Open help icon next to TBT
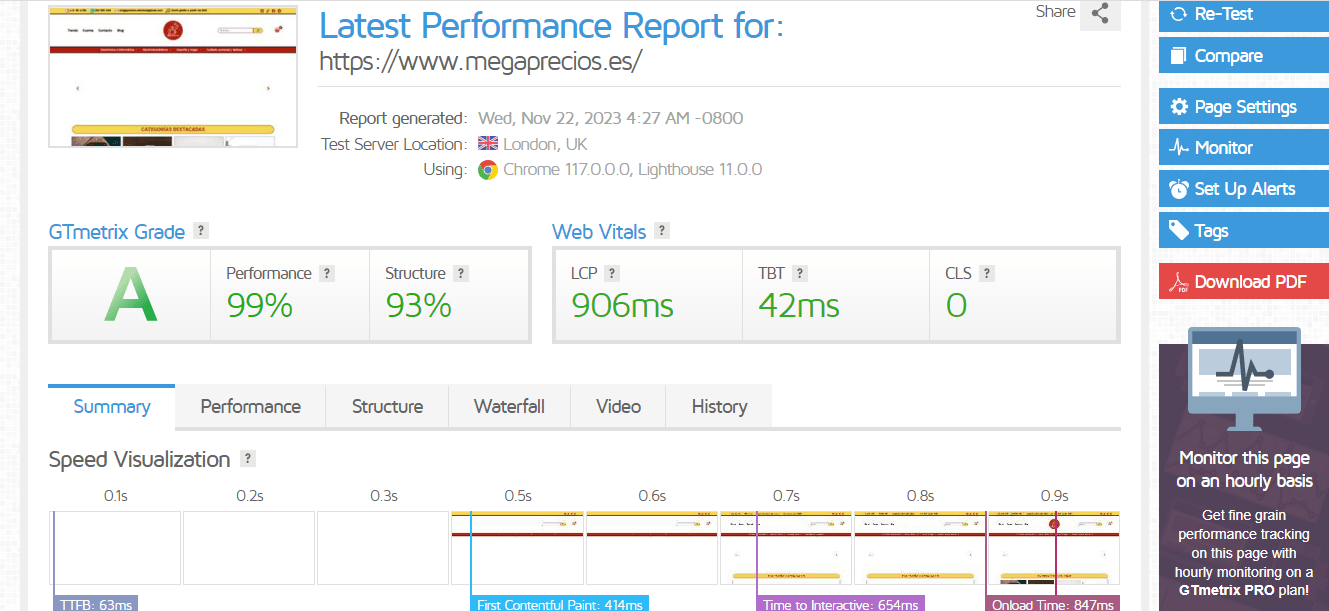This screenshot has height=611, width=1329. click(x=799, y=273)
